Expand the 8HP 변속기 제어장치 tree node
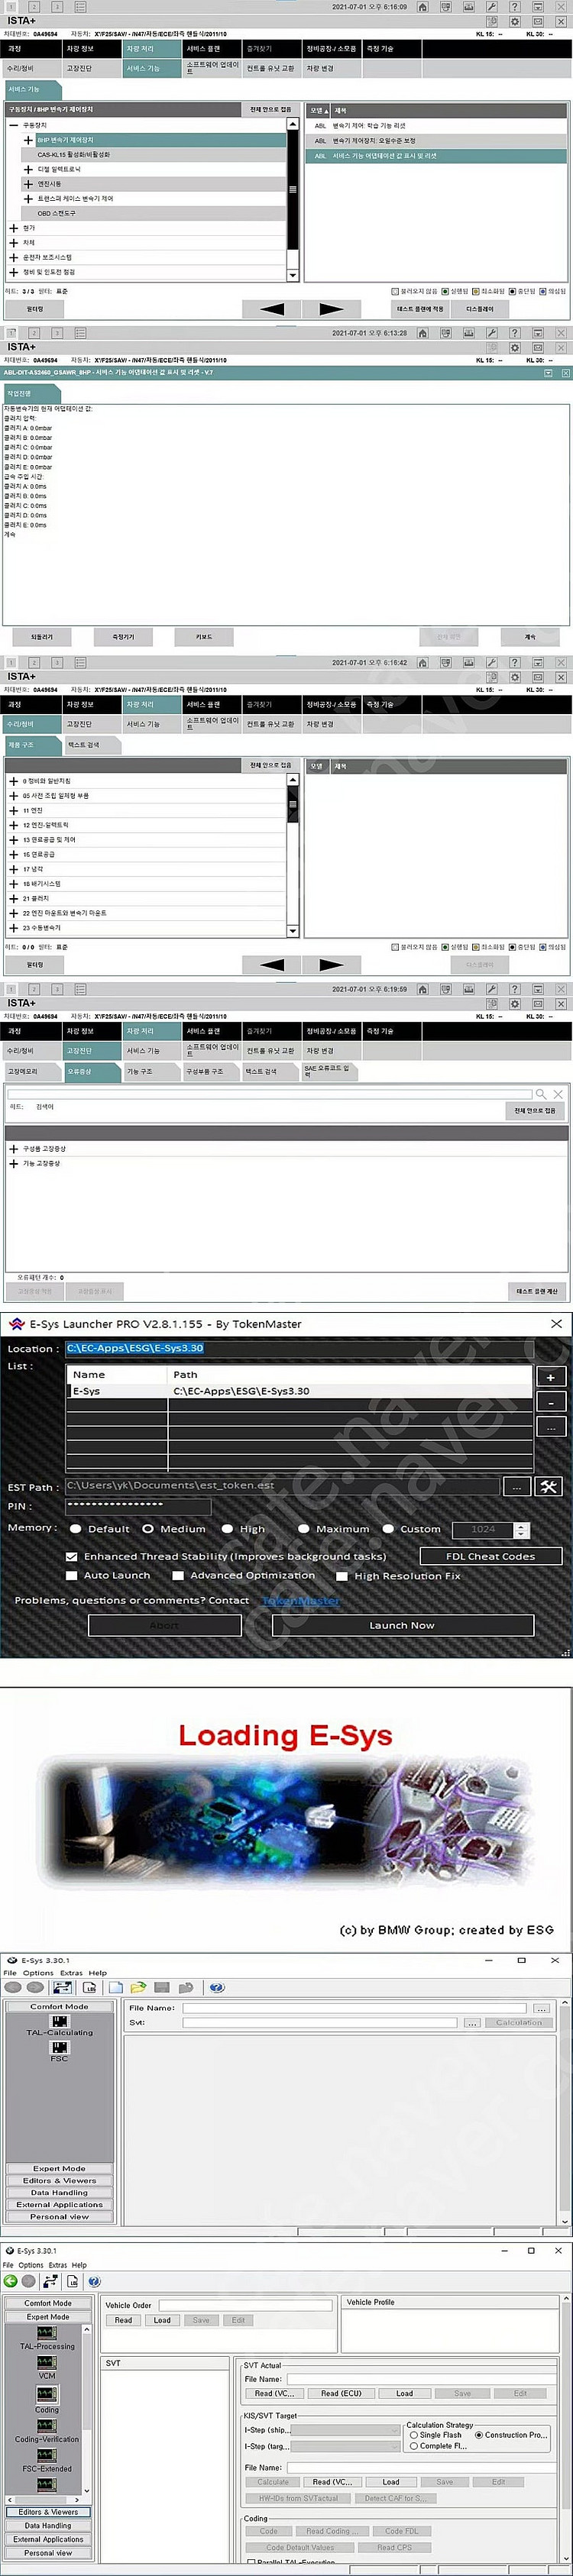573x2576 pixels. pyautogui.click(x=28, y=140)
